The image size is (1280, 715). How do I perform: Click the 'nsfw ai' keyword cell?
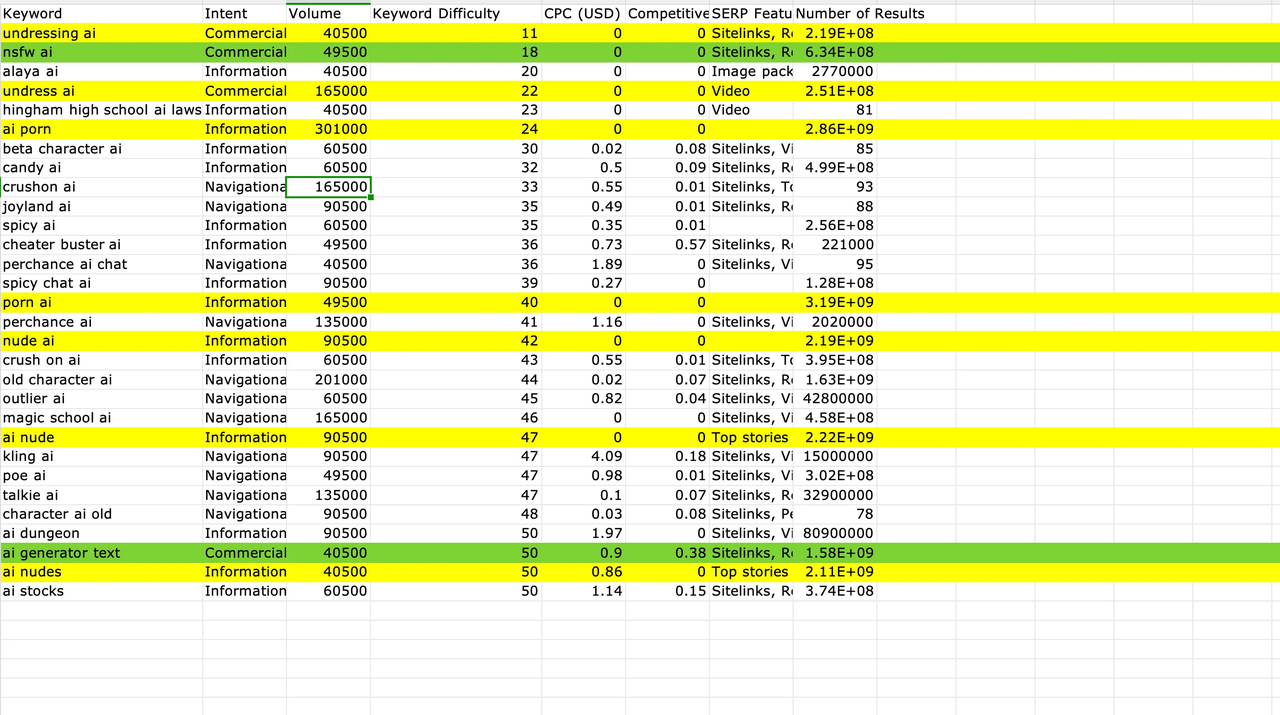point(101,52)
